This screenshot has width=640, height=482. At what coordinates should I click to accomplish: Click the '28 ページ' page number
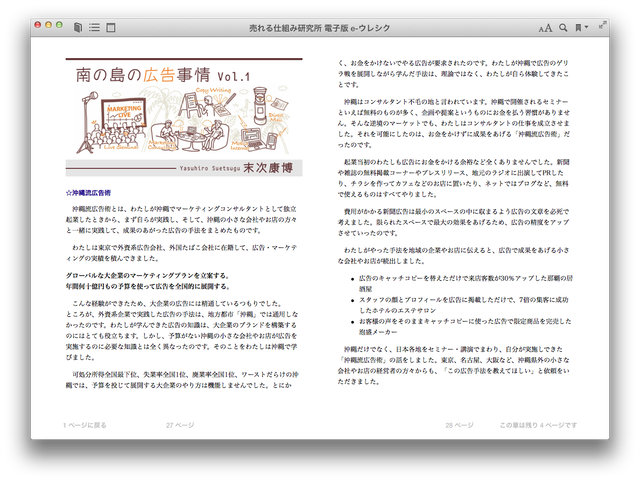tap(459, 425)
